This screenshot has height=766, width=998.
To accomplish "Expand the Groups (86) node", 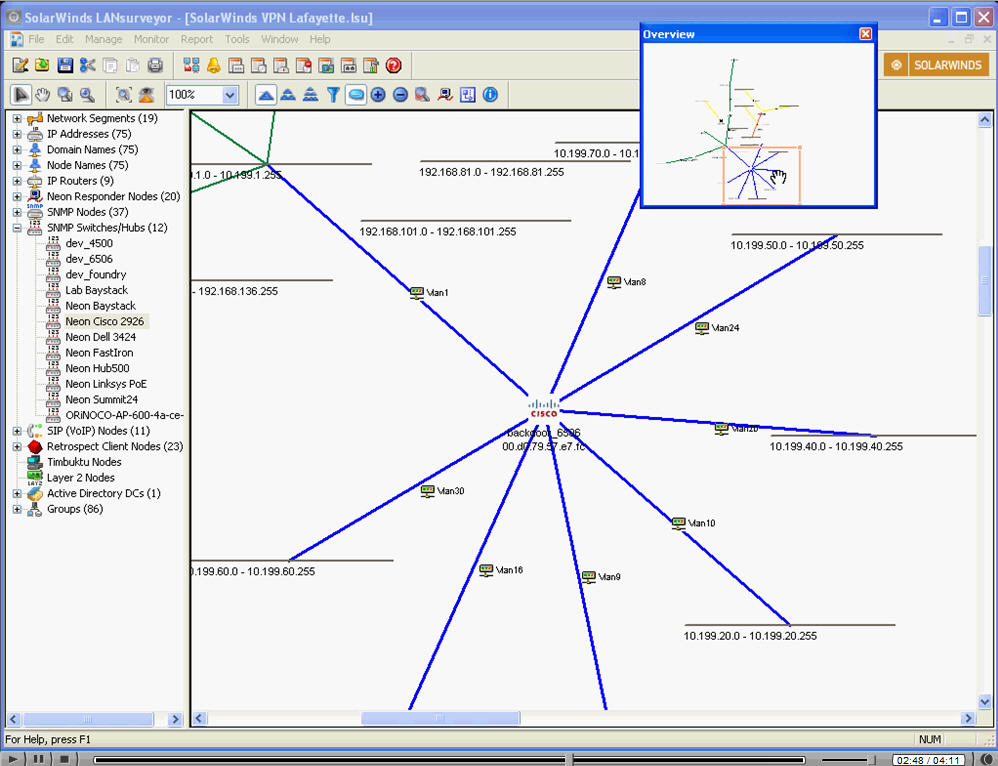I will [17, 509].
